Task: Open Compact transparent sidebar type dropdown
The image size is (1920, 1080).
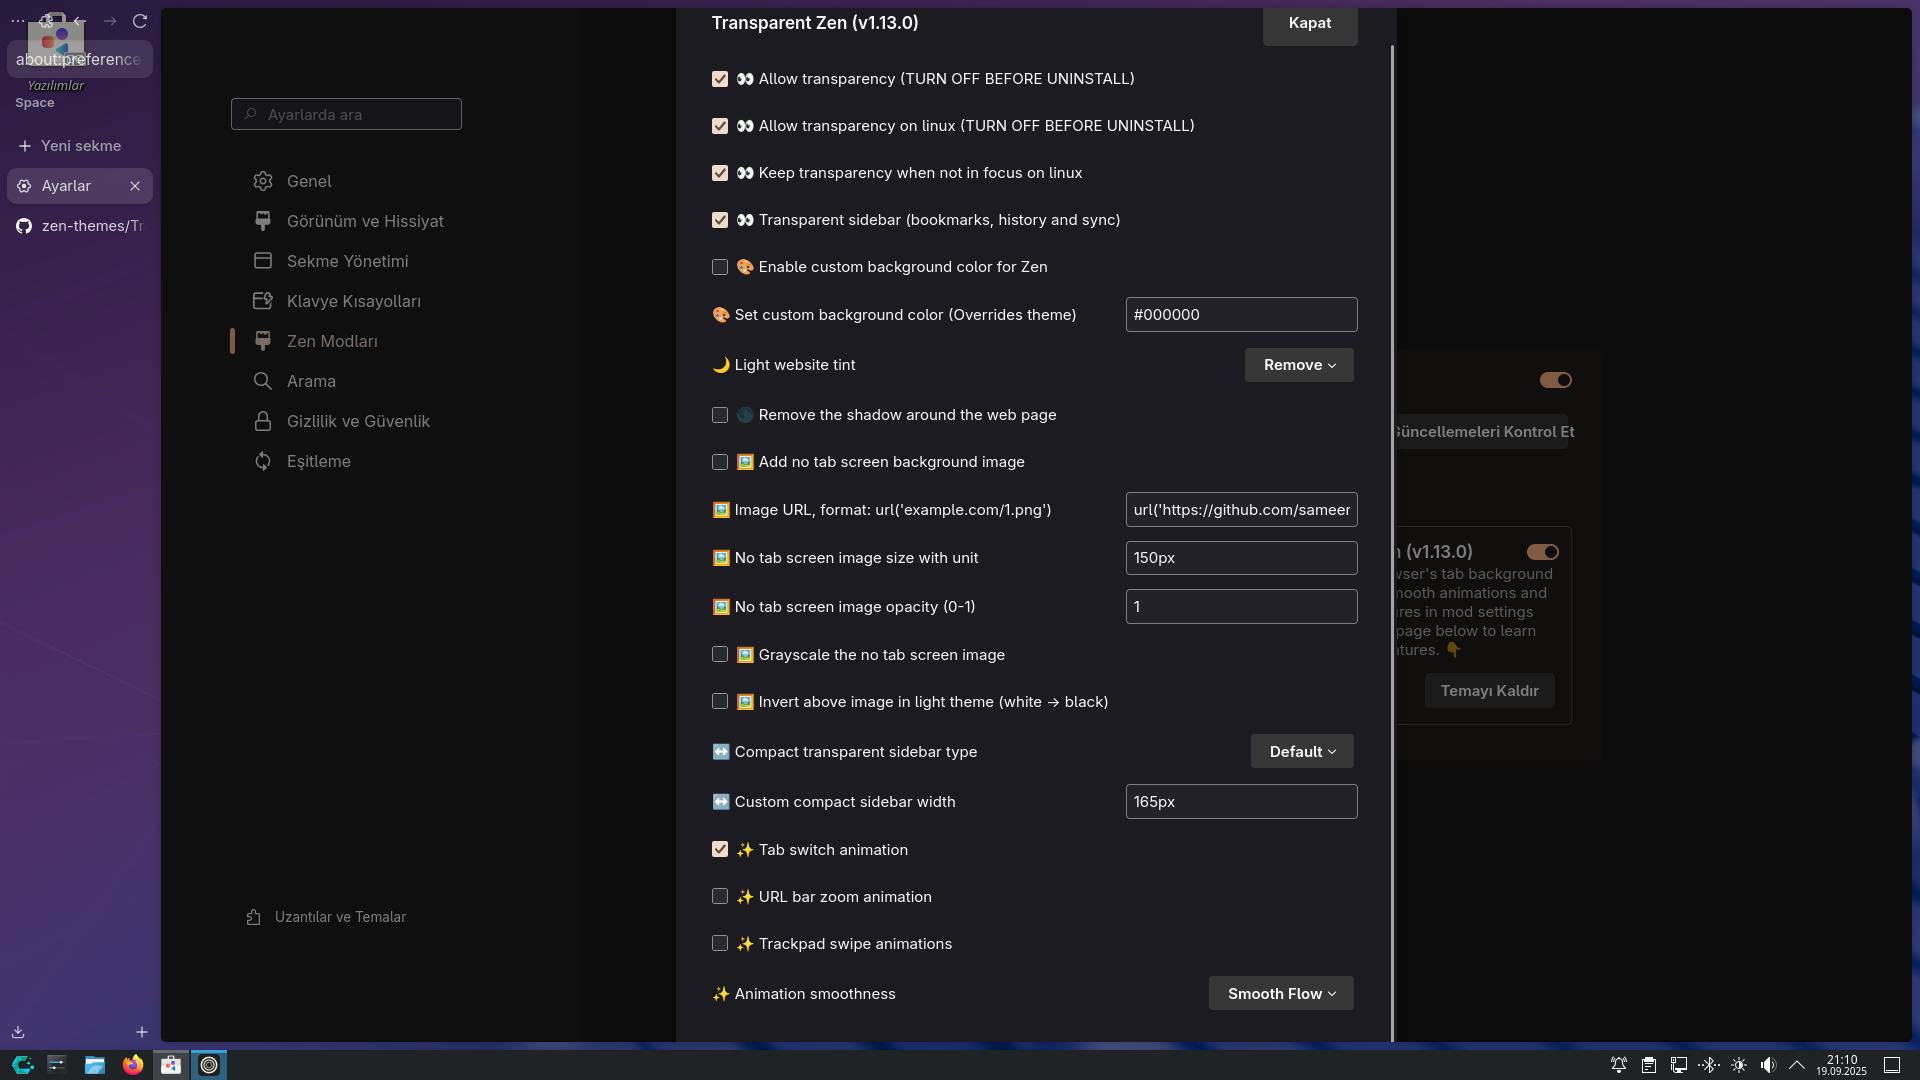Action: pyautogui.click(x=1302, y=751)
